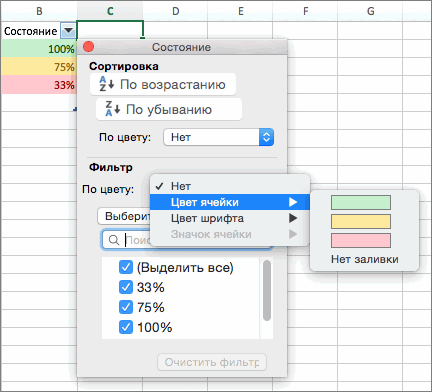Click the search magnifier icon

(114, 240)
